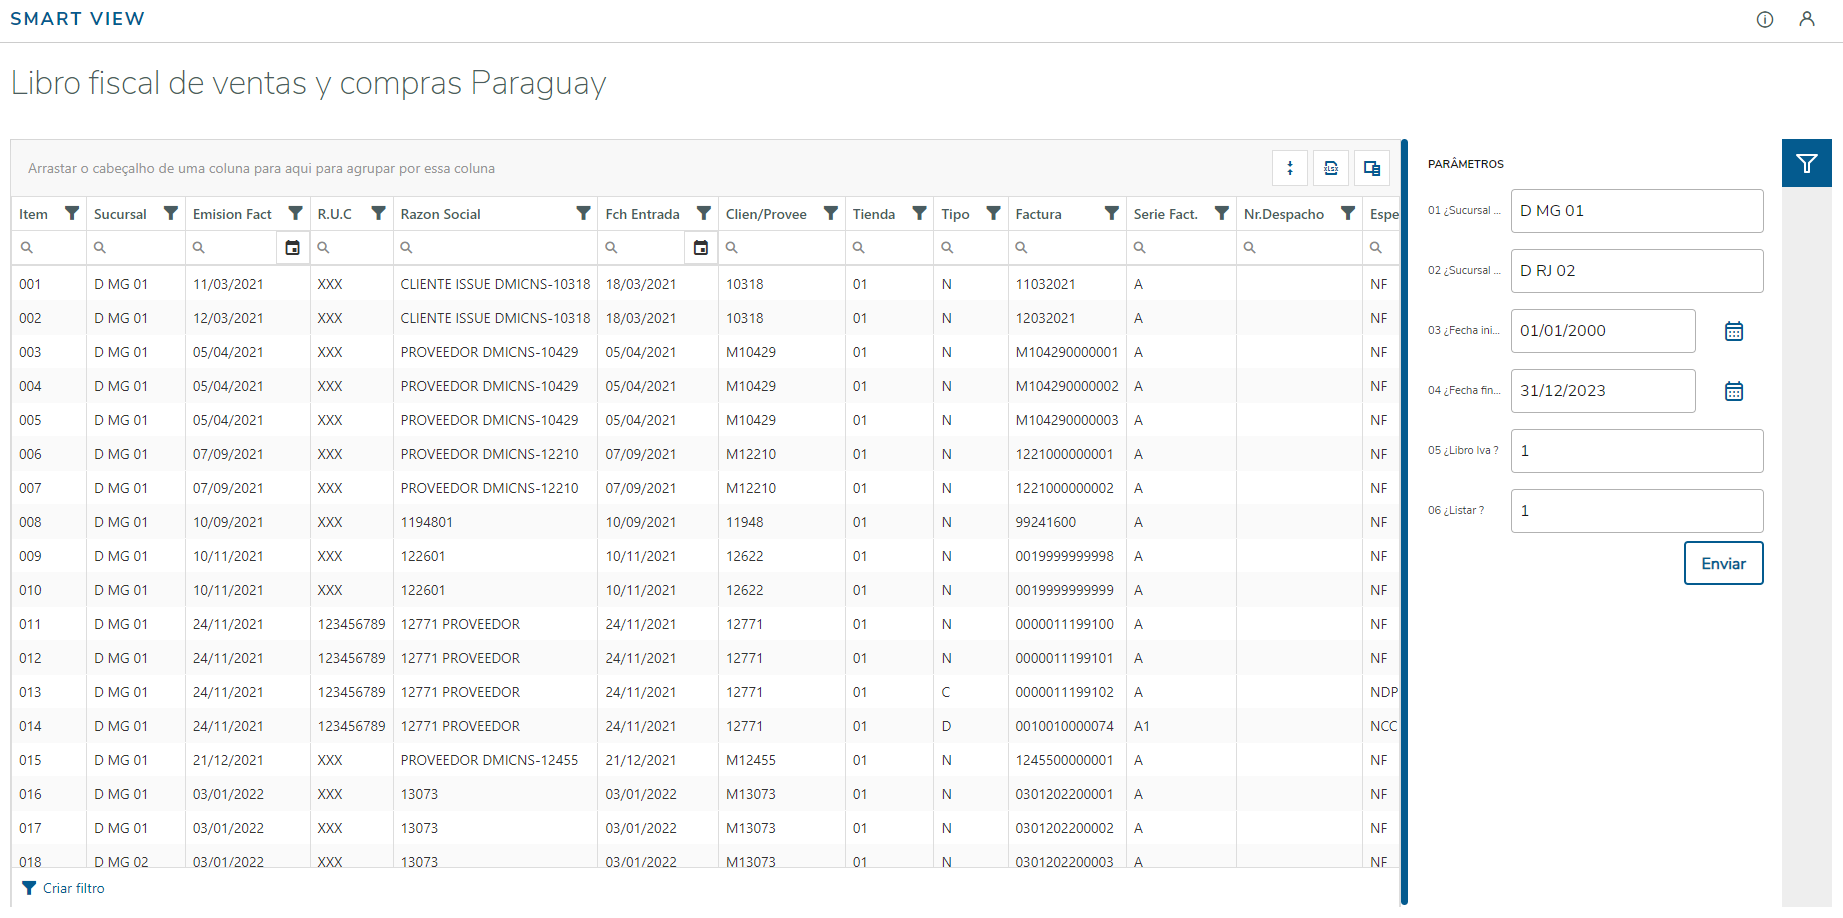Open filter on Razon Social column header
This screenshot has width=1843, height=918.
pos(583,213)
